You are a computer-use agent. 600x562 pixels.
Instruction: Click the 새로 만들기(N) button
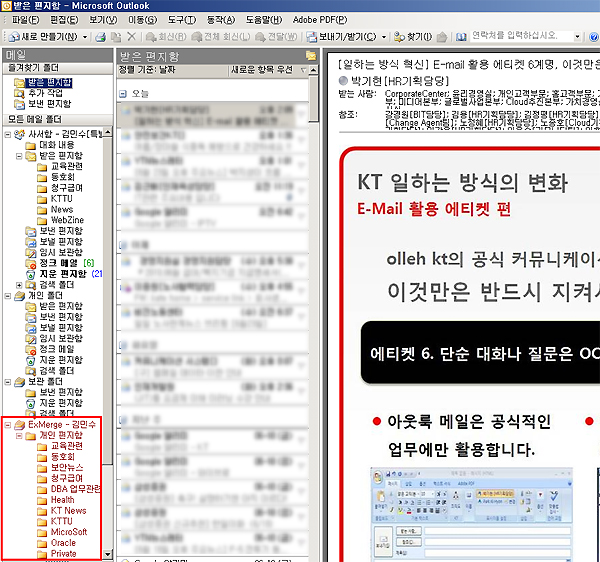pos(44,37)
